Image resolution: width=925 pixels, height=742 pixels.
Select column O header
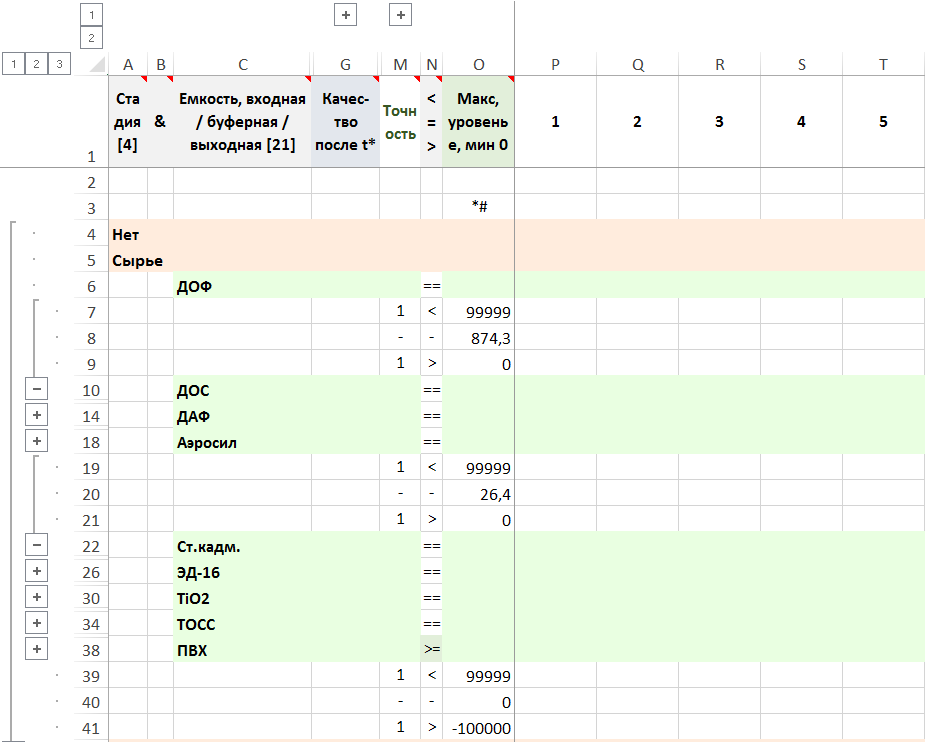click(478, 65)
